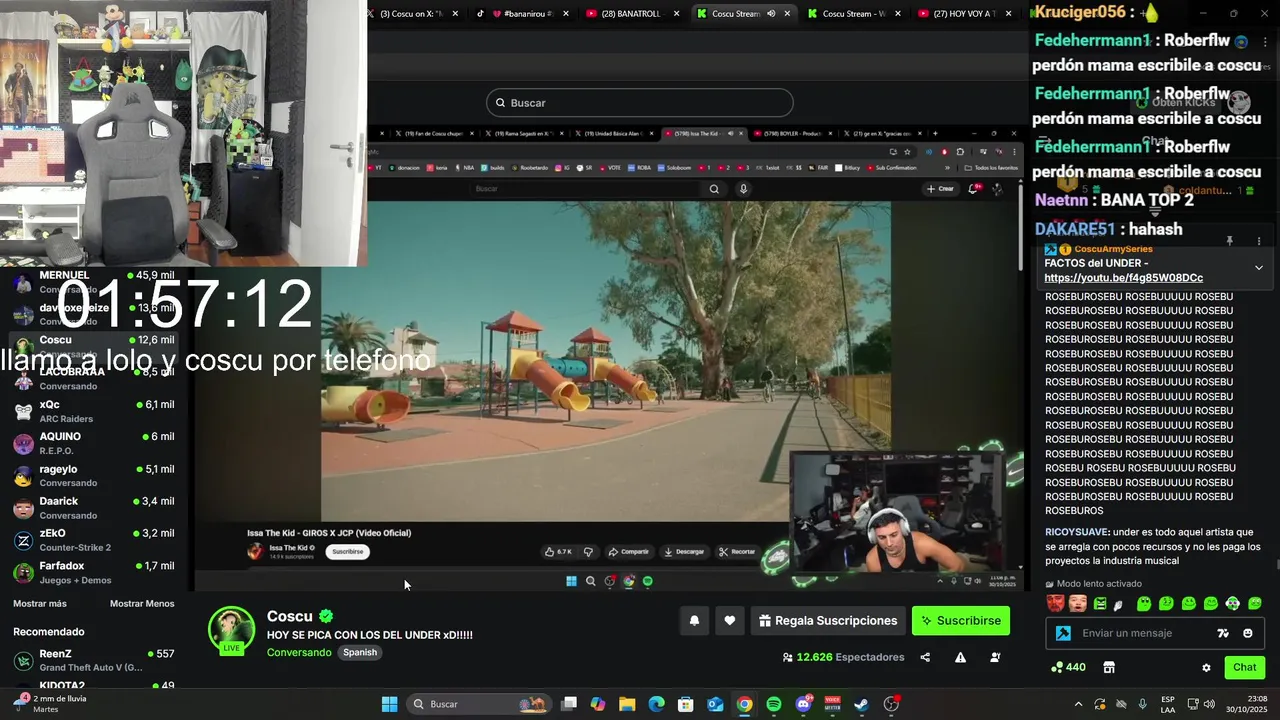Open the emoji picker in message box
Viewport: 1280px width, 720px height.
pos(1248,633)
